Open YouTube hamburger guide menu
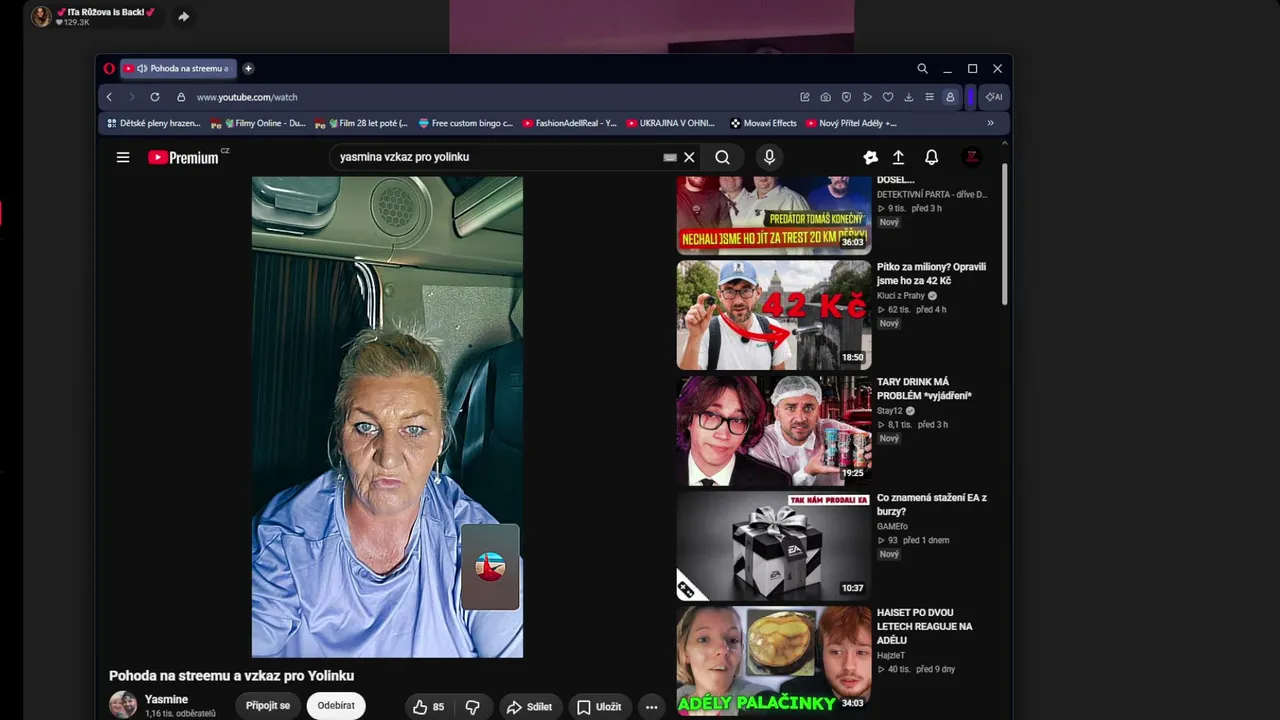This screenshot has width=1280, height=720. pos(123,157)
